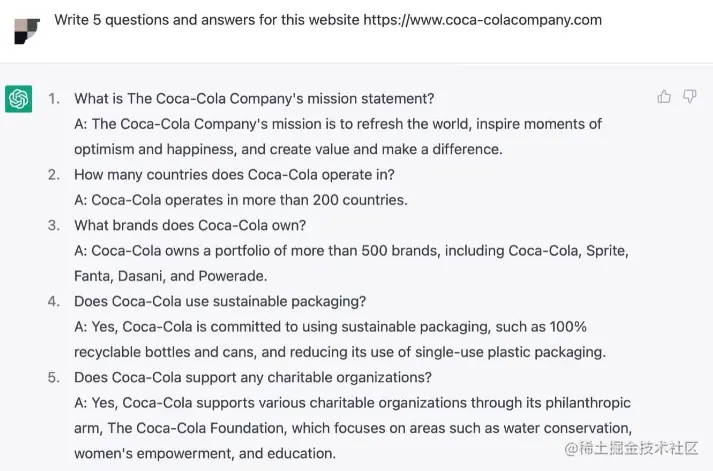Image resolution: width=713 pixels, height=471 pixels.
Task: Click the 'women's empowerment, and education' line
Action: (x=205, y=453)
